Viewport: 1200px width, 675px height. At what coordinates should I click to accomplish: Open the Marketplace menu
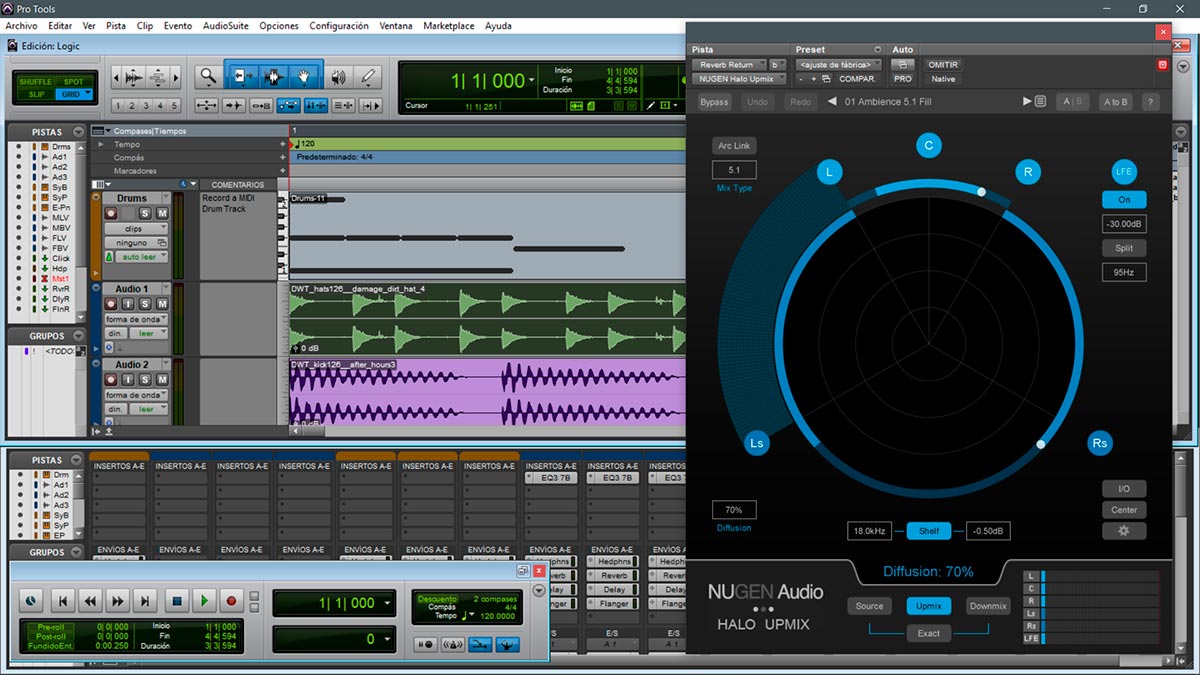tap(448, 26)
